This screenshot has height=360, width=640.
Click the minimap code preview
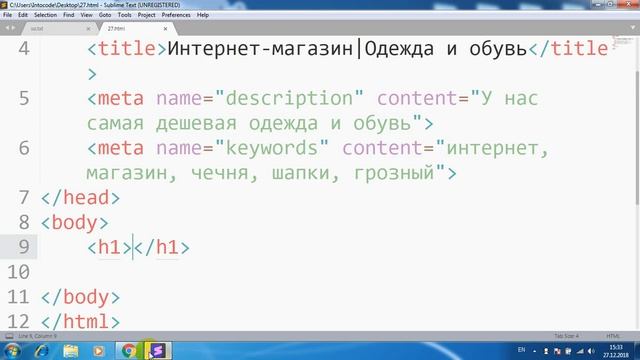click(x=622, y=42)
